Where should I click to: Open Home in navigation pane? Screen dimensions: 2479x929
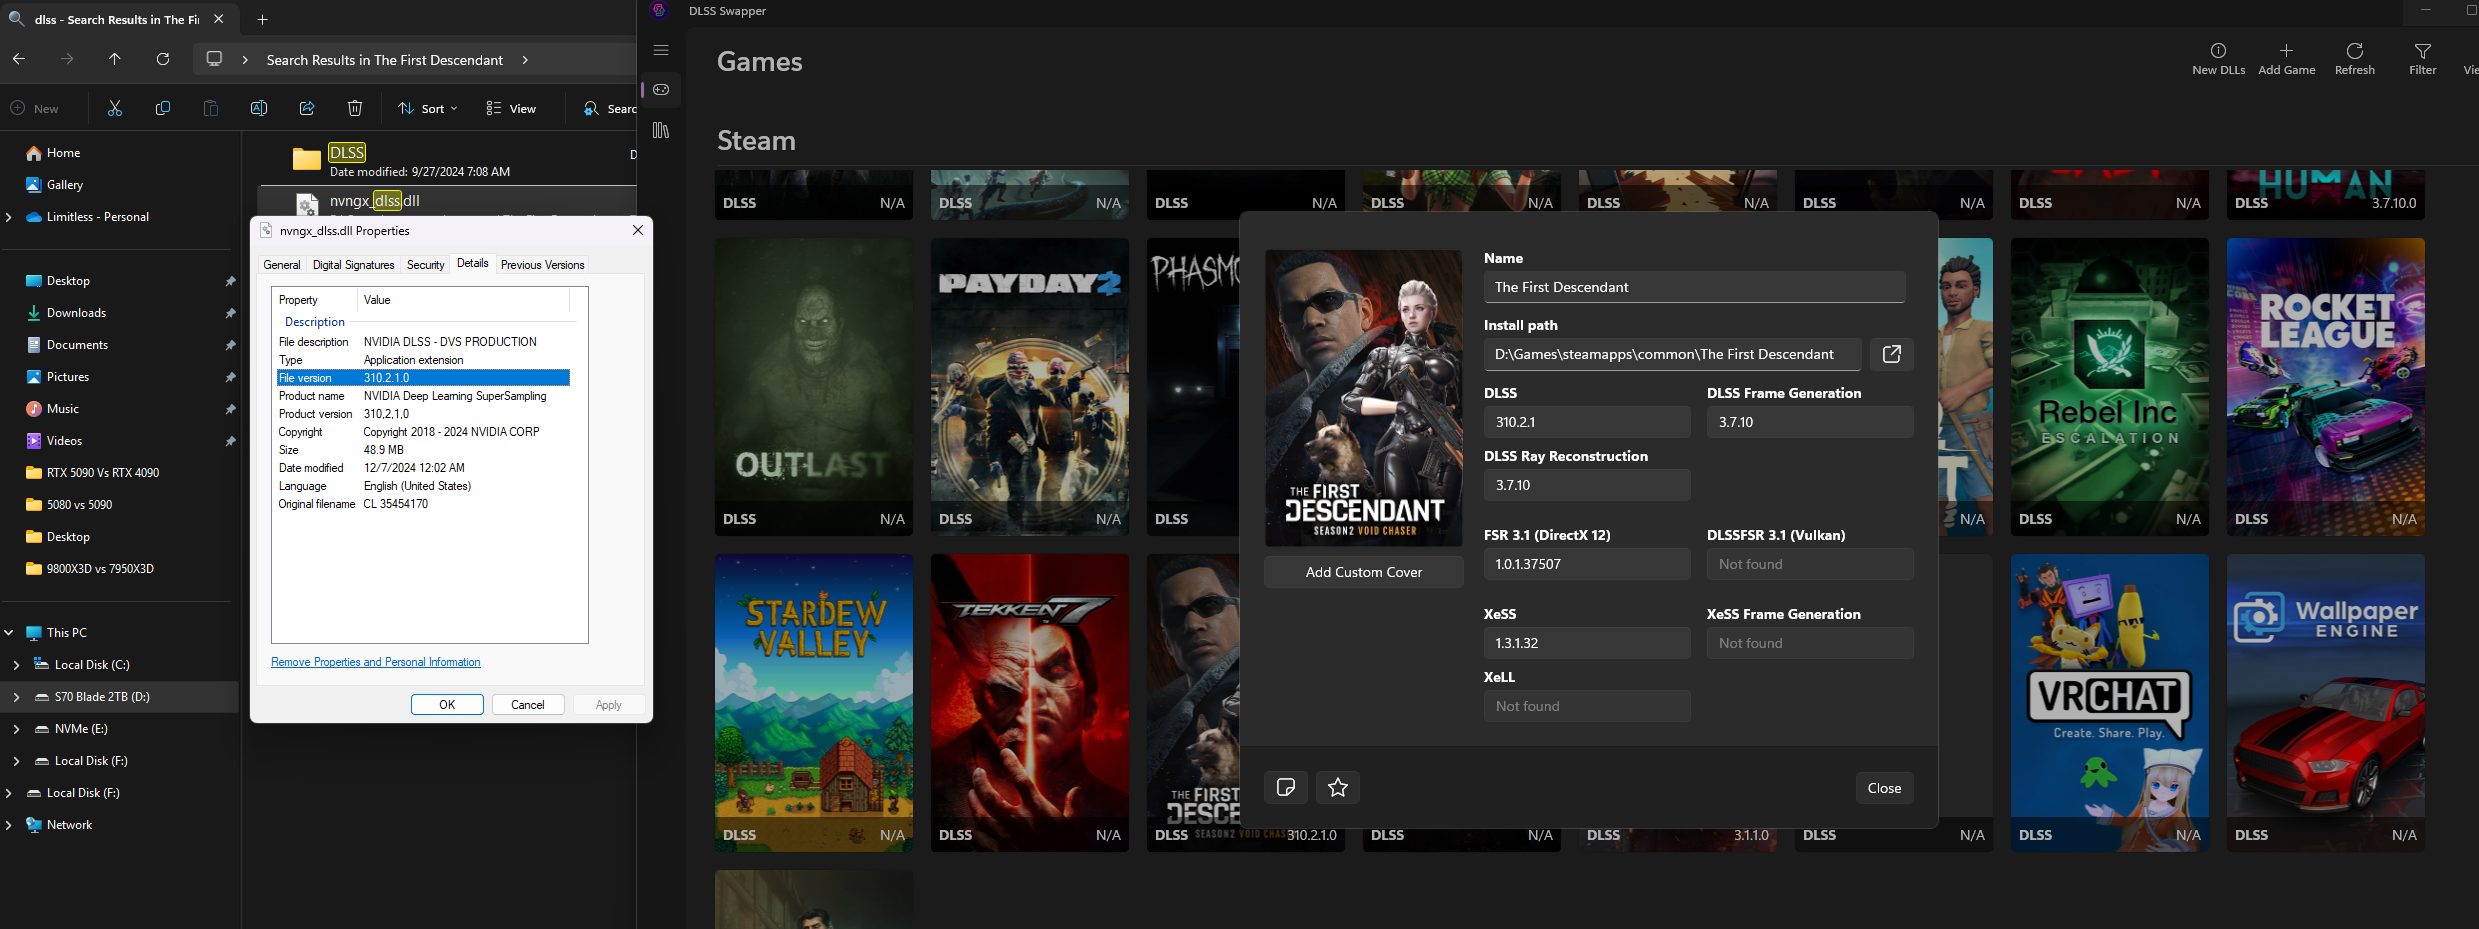point(63,153)
